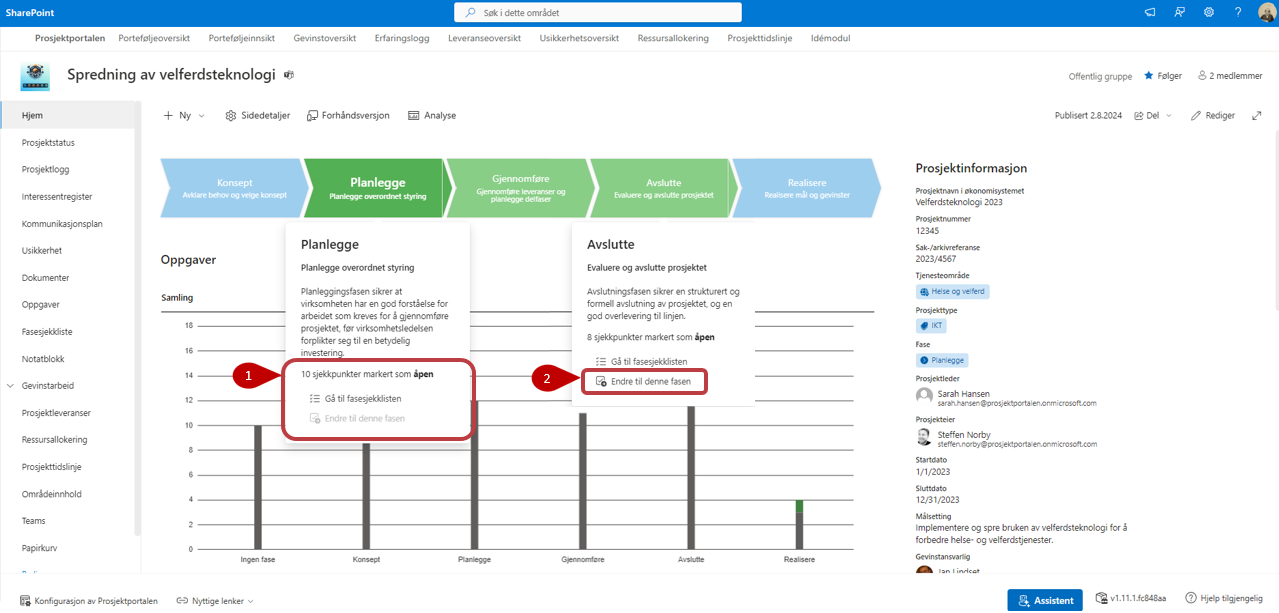Screen dimensions: 1279x613
Task: Open the Porteføljeoversikt menu item
Action: click(154, 38)
